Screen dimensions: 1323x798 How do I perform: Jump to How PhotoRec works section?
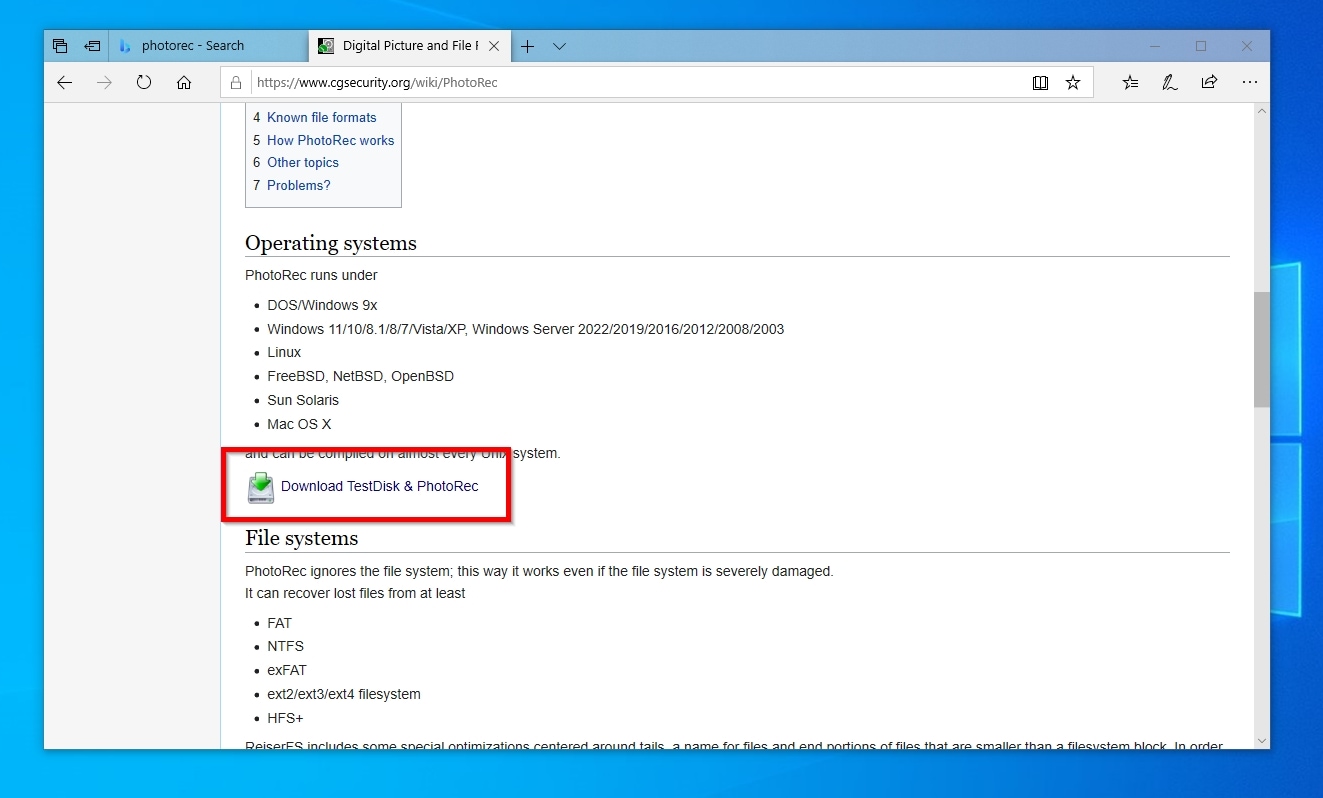coord(331,141)
